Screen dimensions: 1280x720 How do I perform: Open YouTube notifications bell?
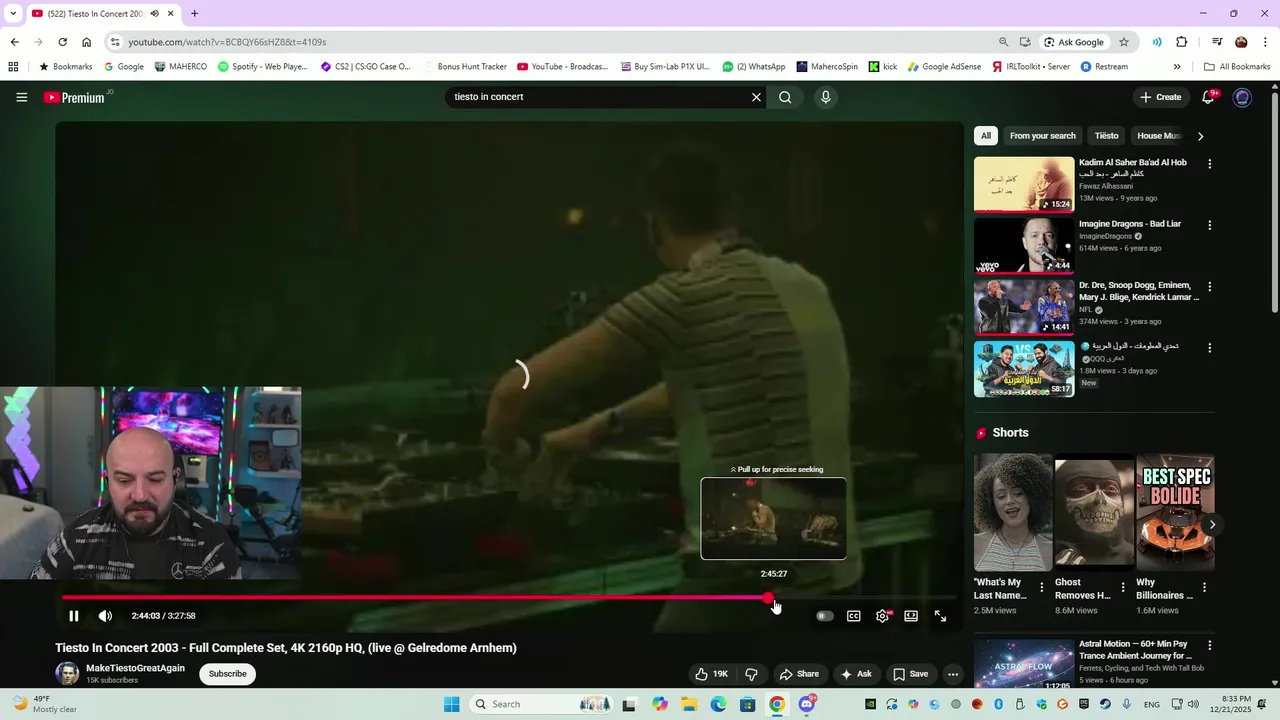pos(1208,97)
